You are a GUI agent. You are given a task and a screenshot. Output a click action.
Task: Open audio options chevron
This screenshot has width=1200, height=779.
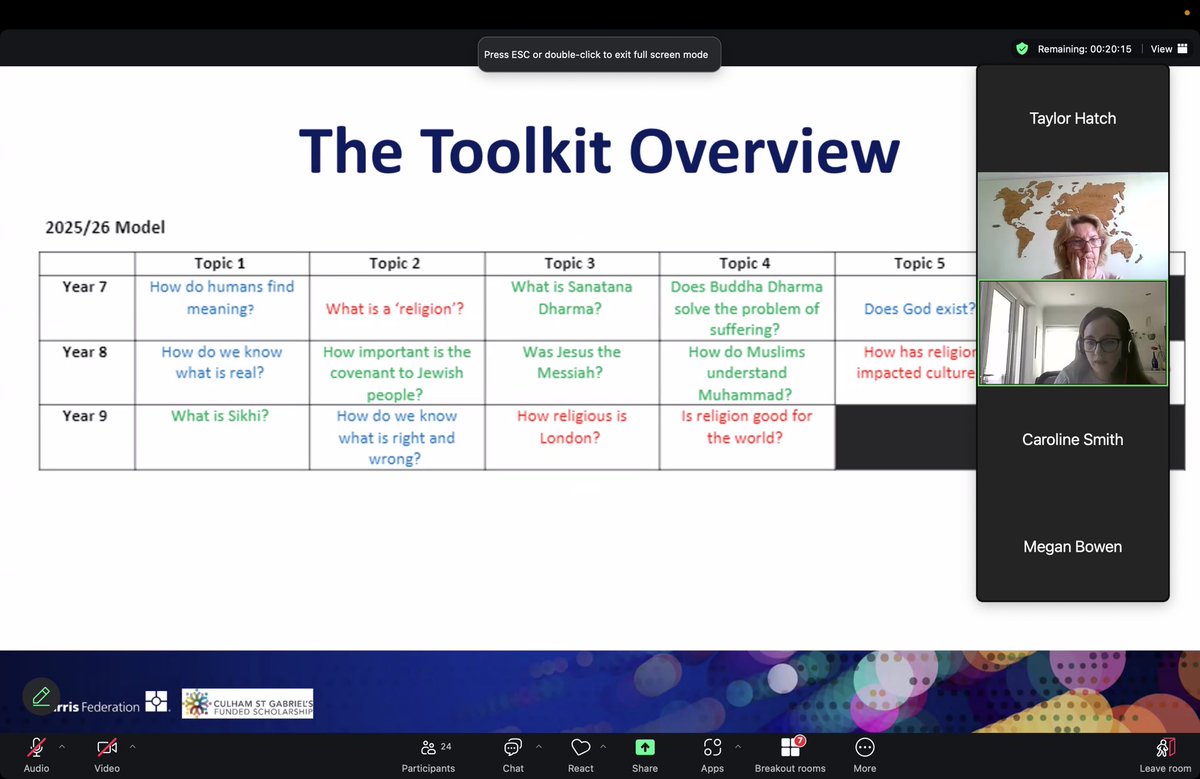62,746
